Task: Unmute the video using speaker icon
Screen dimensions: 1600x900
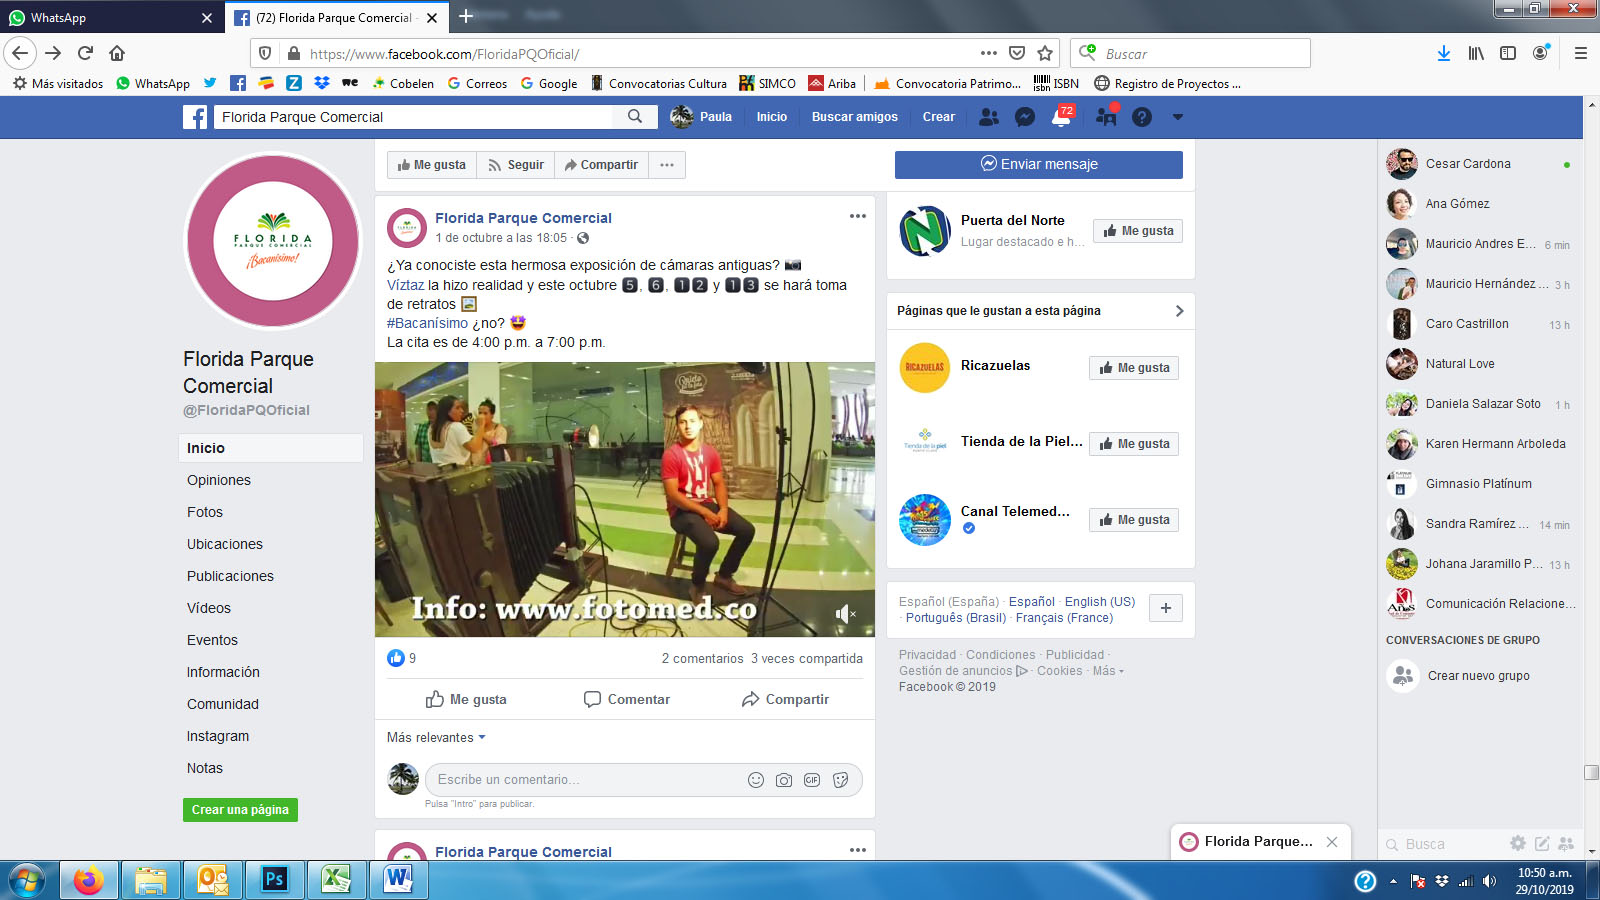Action: 845,613
